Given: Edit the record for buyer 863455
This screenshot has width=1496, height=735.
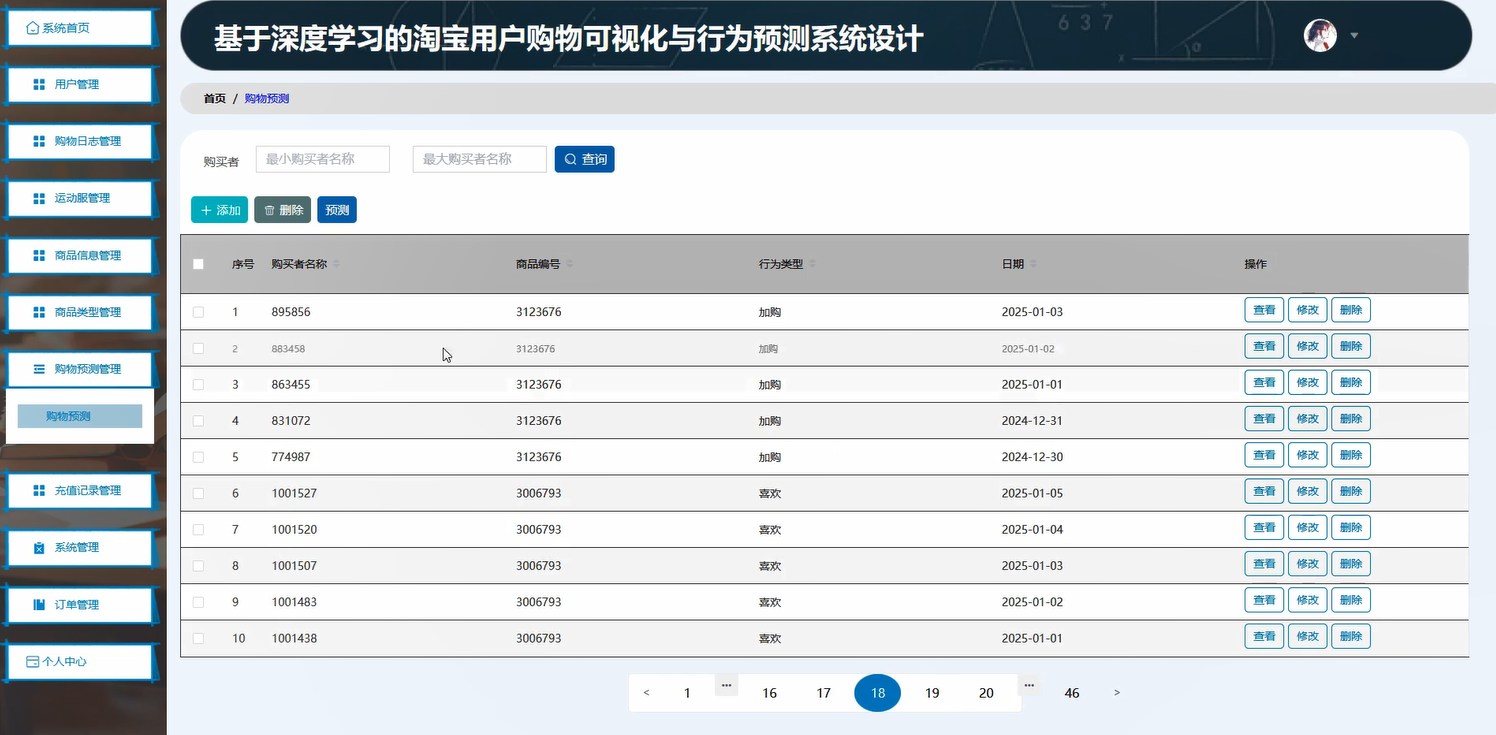Looking at the screenshot, I should point(1307,382).
